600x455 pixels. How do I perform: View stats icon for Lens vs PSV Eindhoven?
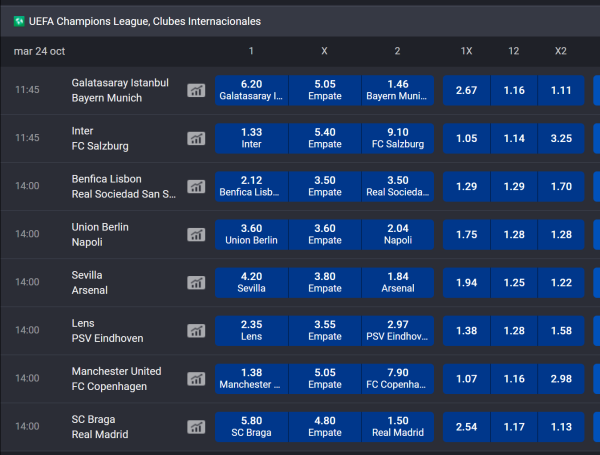tap(196, 330)
